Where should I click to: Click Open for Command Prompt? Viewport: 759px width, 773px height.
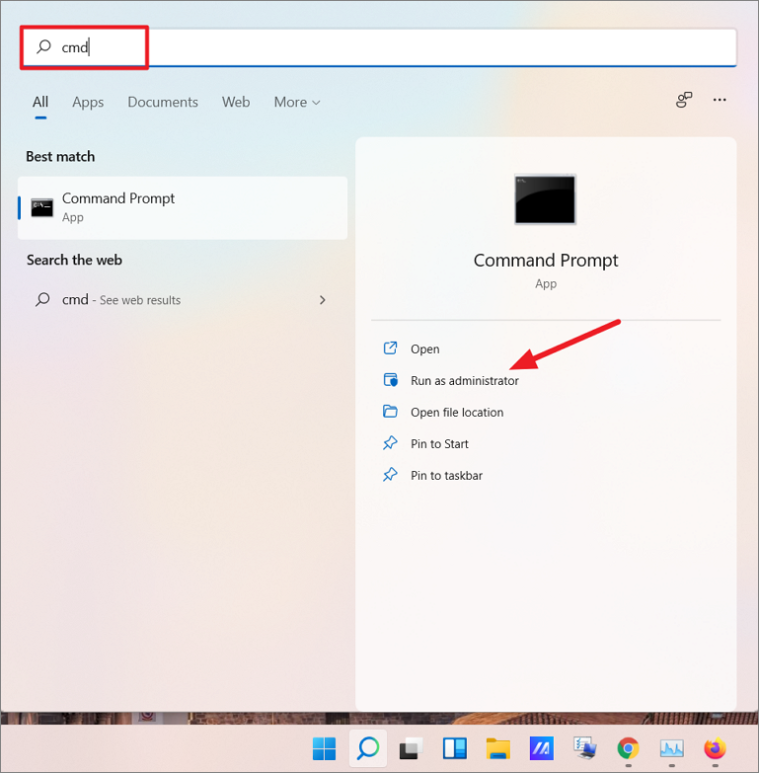[425, 349]
